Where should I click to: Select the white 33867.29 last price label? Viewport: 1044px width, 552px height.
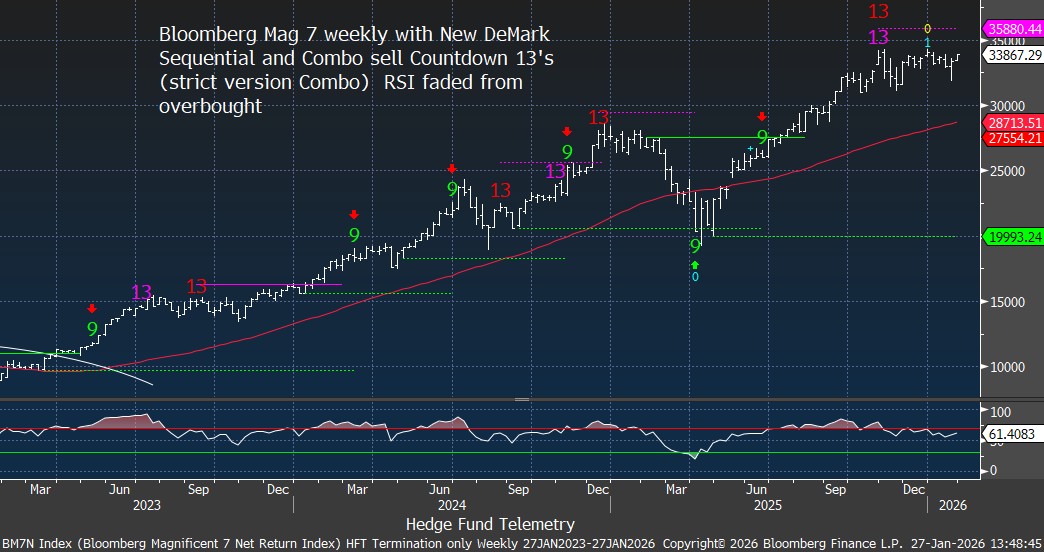click(x=1013, y=57)
